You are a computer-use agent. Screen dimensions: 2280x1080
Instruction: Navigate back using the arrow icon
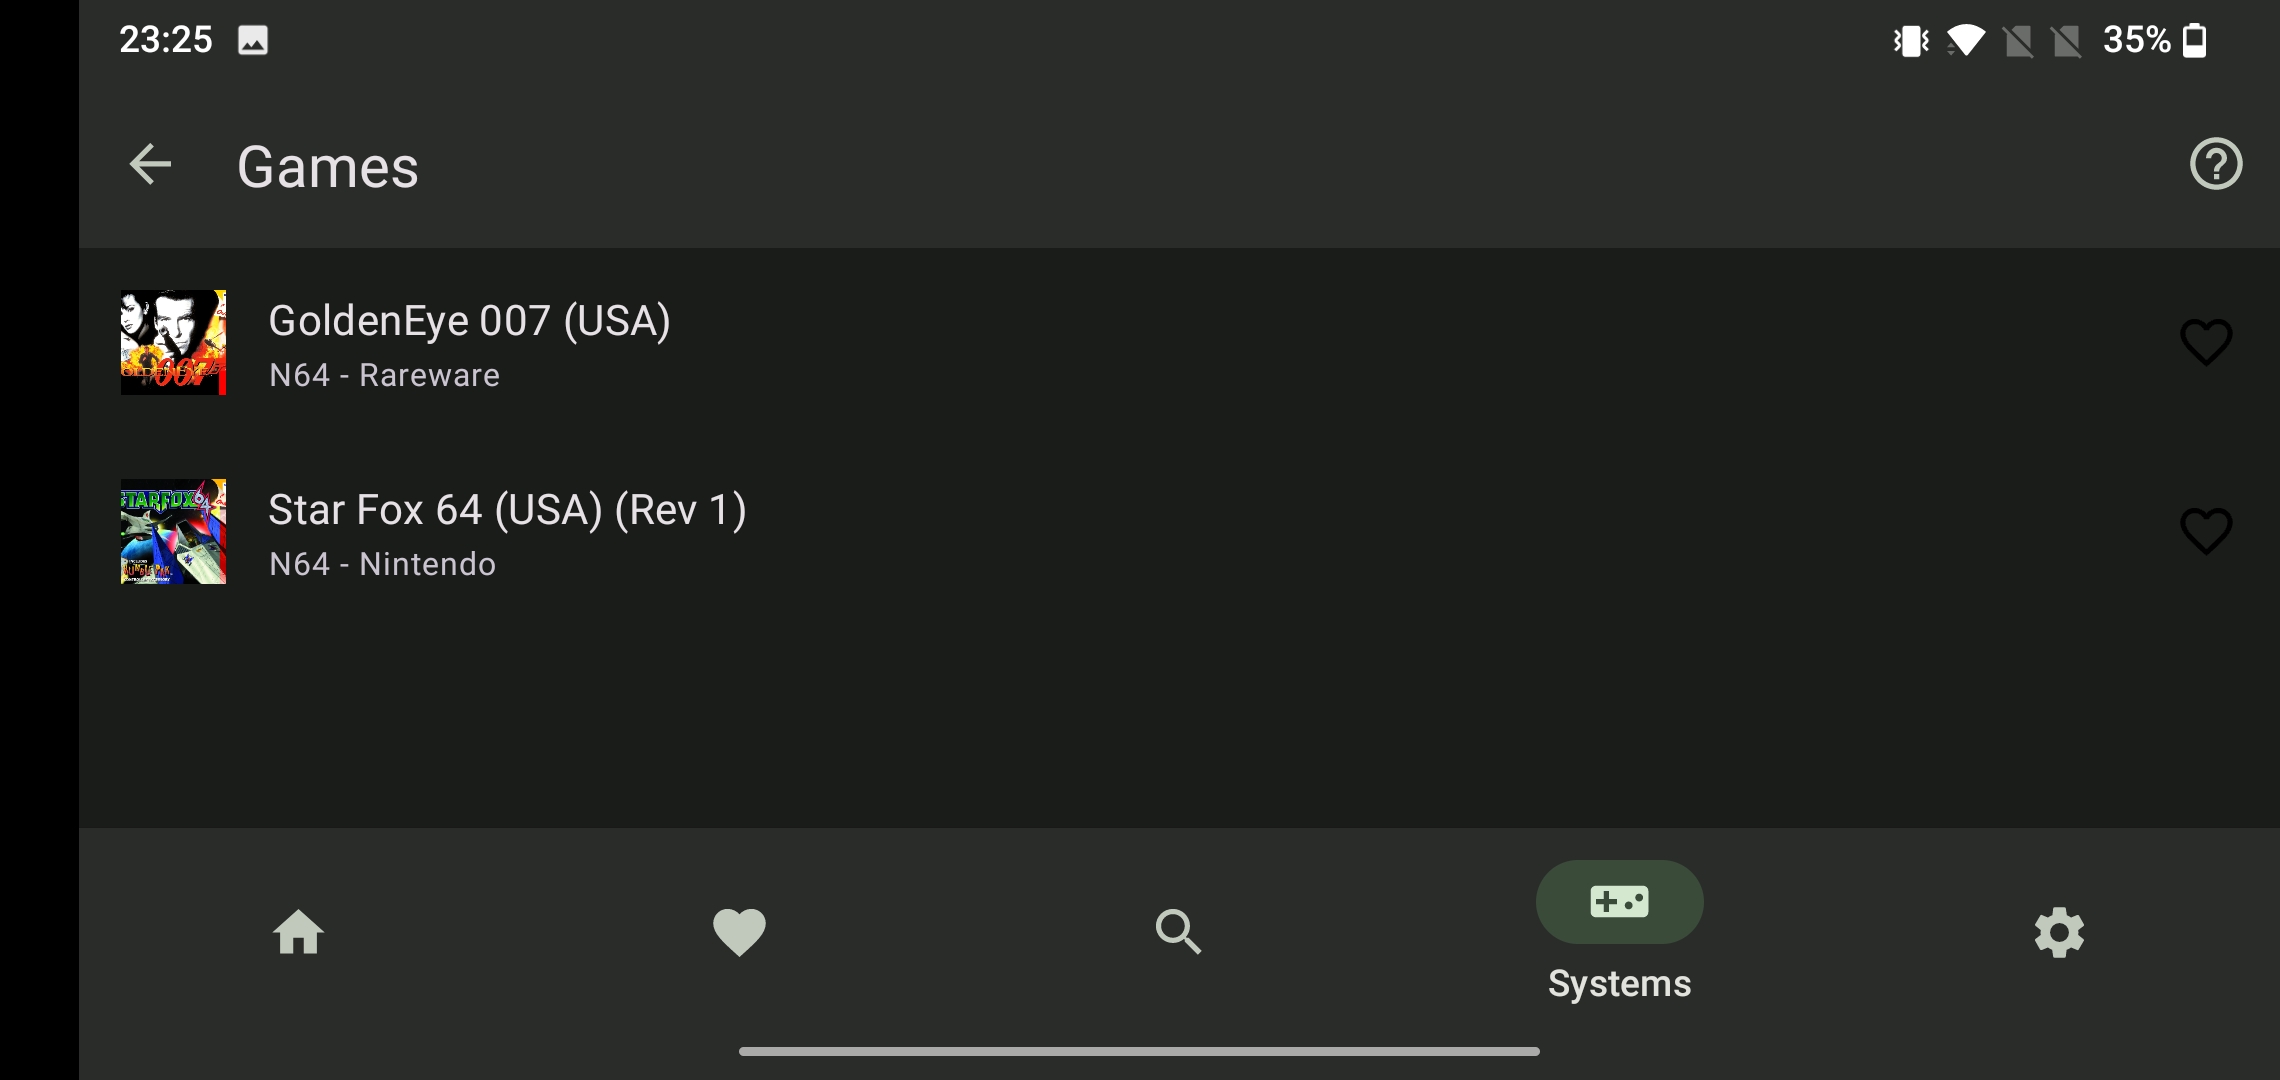[148, 165]
